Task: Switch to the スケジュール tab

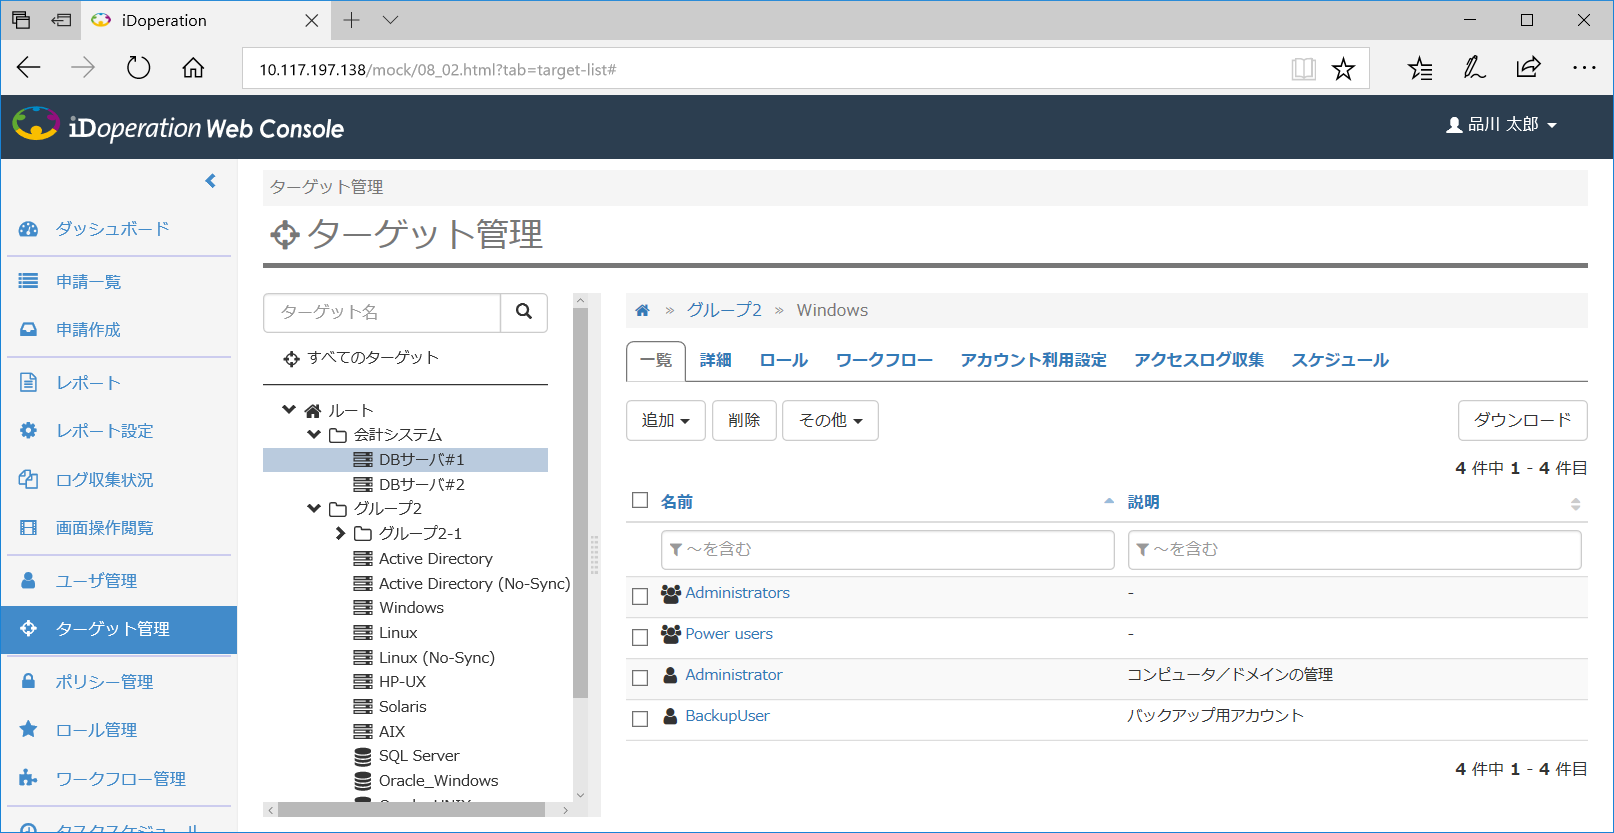Action: pyautogui.click(x=1340, y=360)
